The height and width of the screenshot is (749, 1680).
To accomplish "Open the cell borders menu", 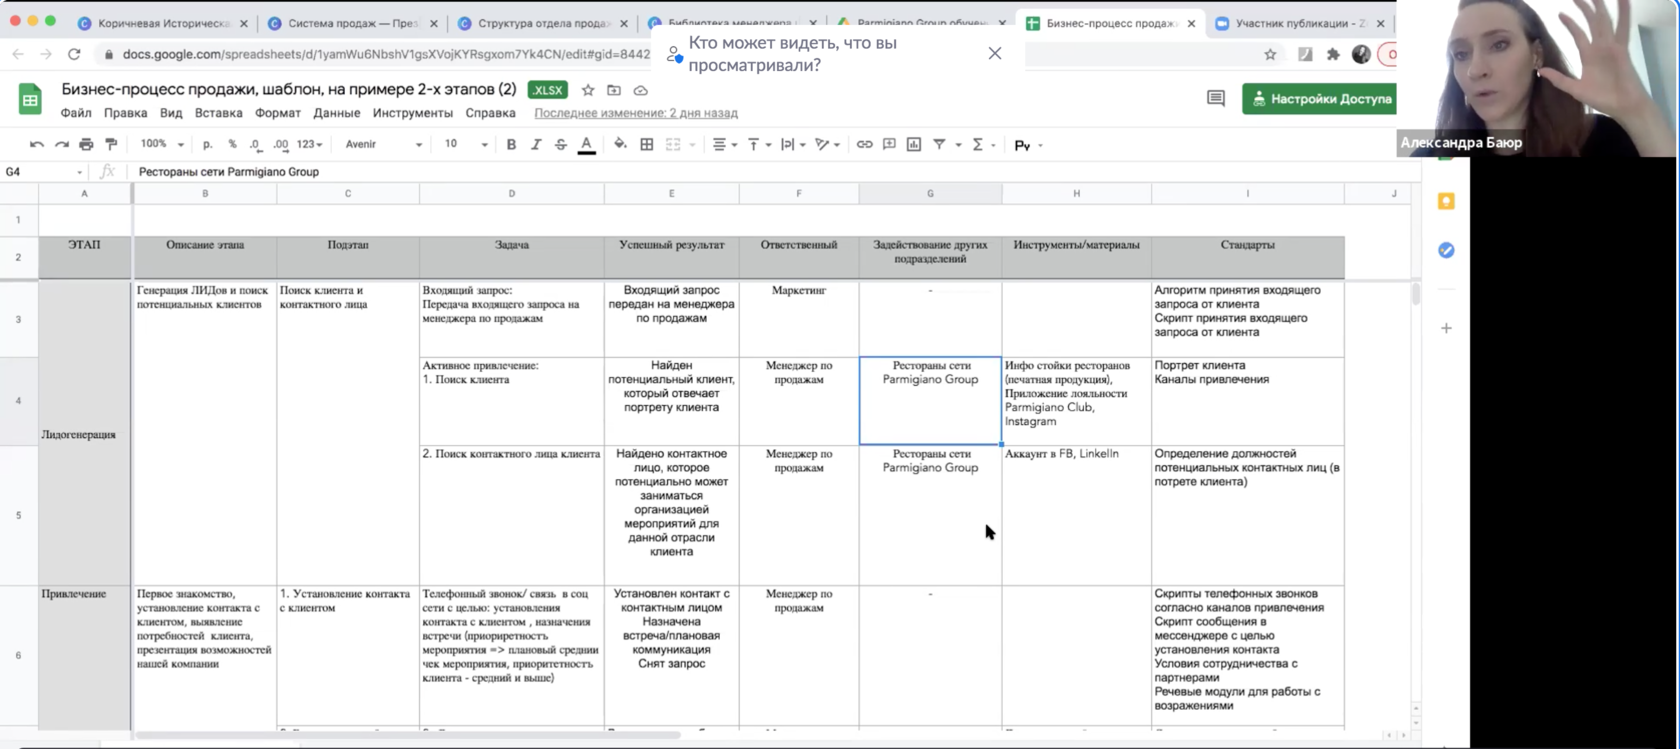I will (x=647, y=145).
